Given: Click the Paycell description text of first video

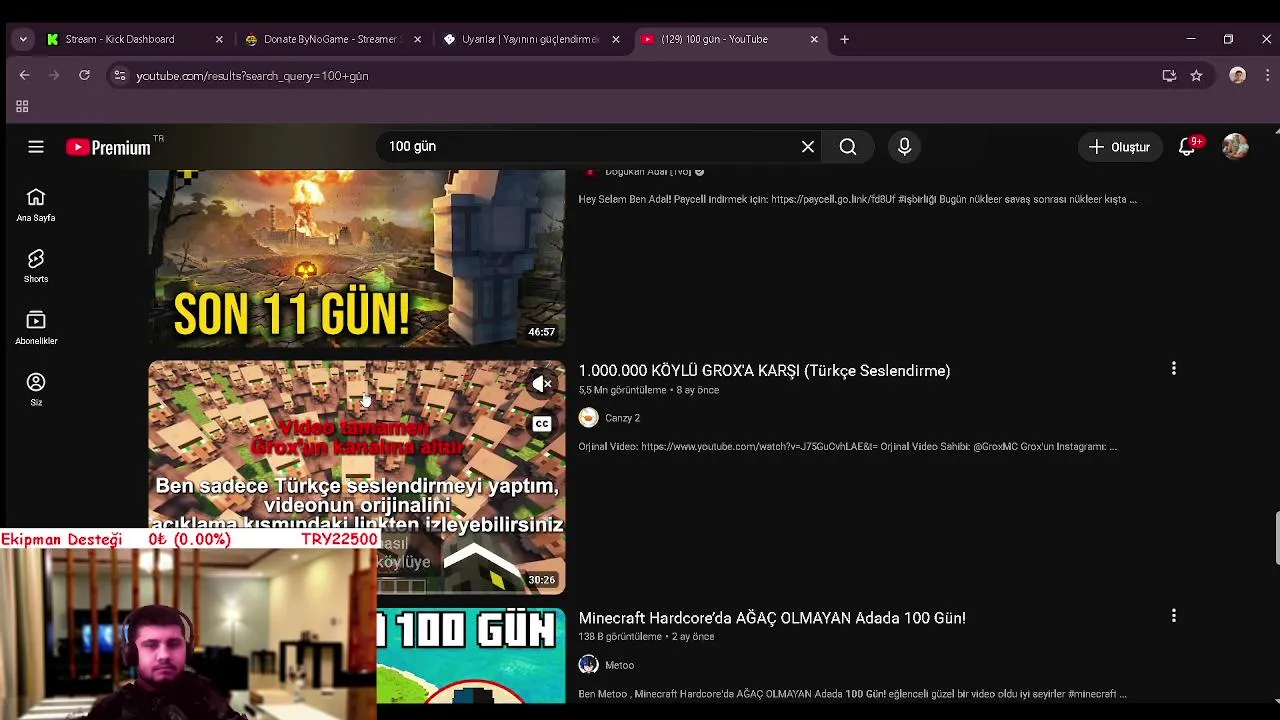Looking at the screenshot, I should click(x=857, y=199).
